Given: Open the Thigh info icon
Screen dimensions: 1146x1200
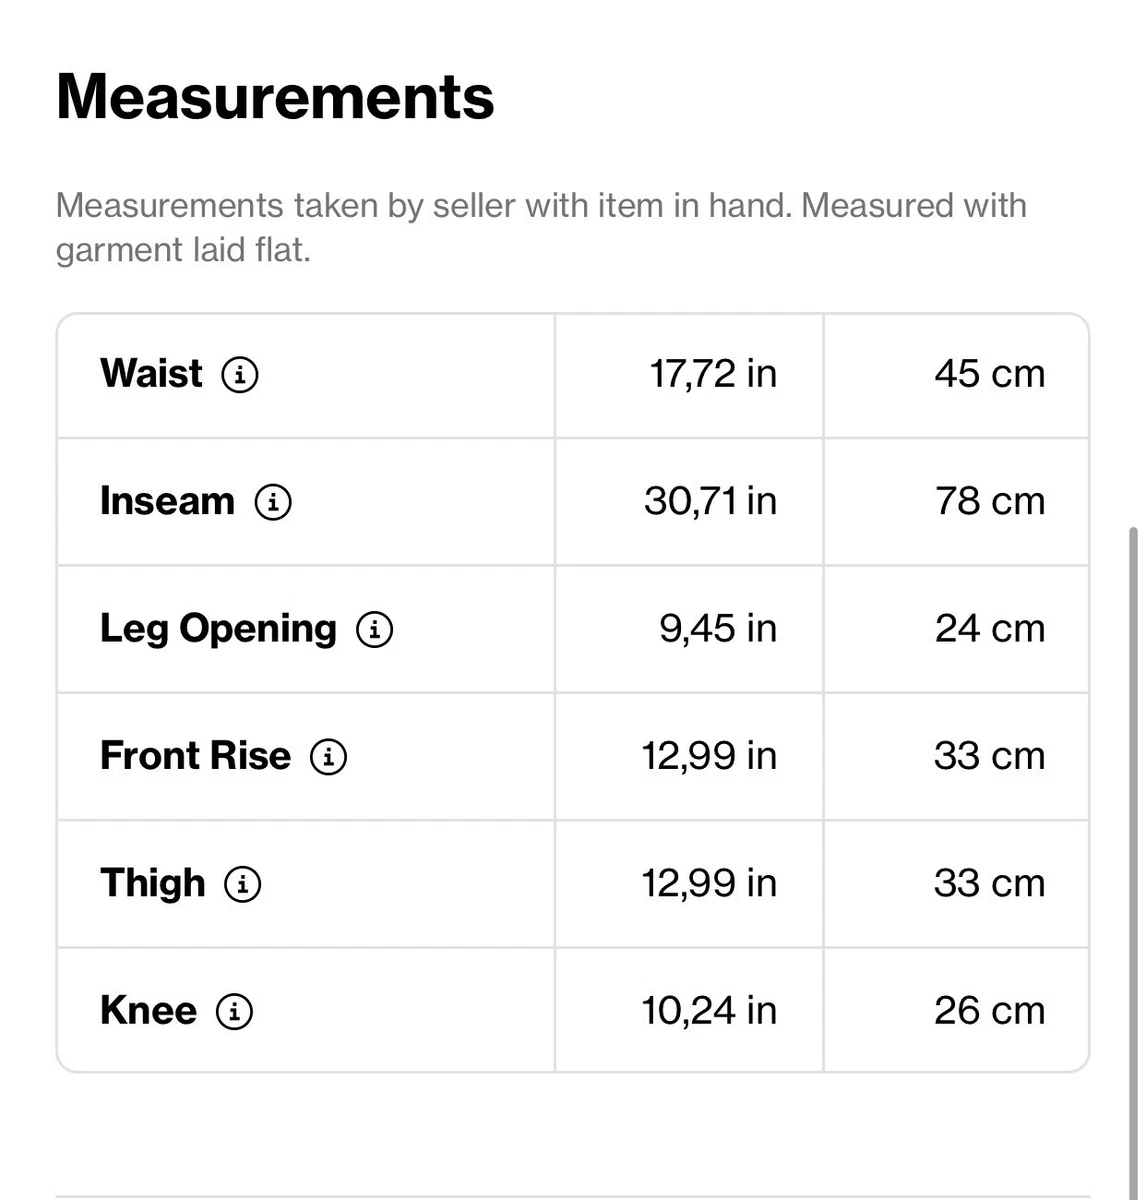Looking at the screenshot, I should tap(243, 884).
